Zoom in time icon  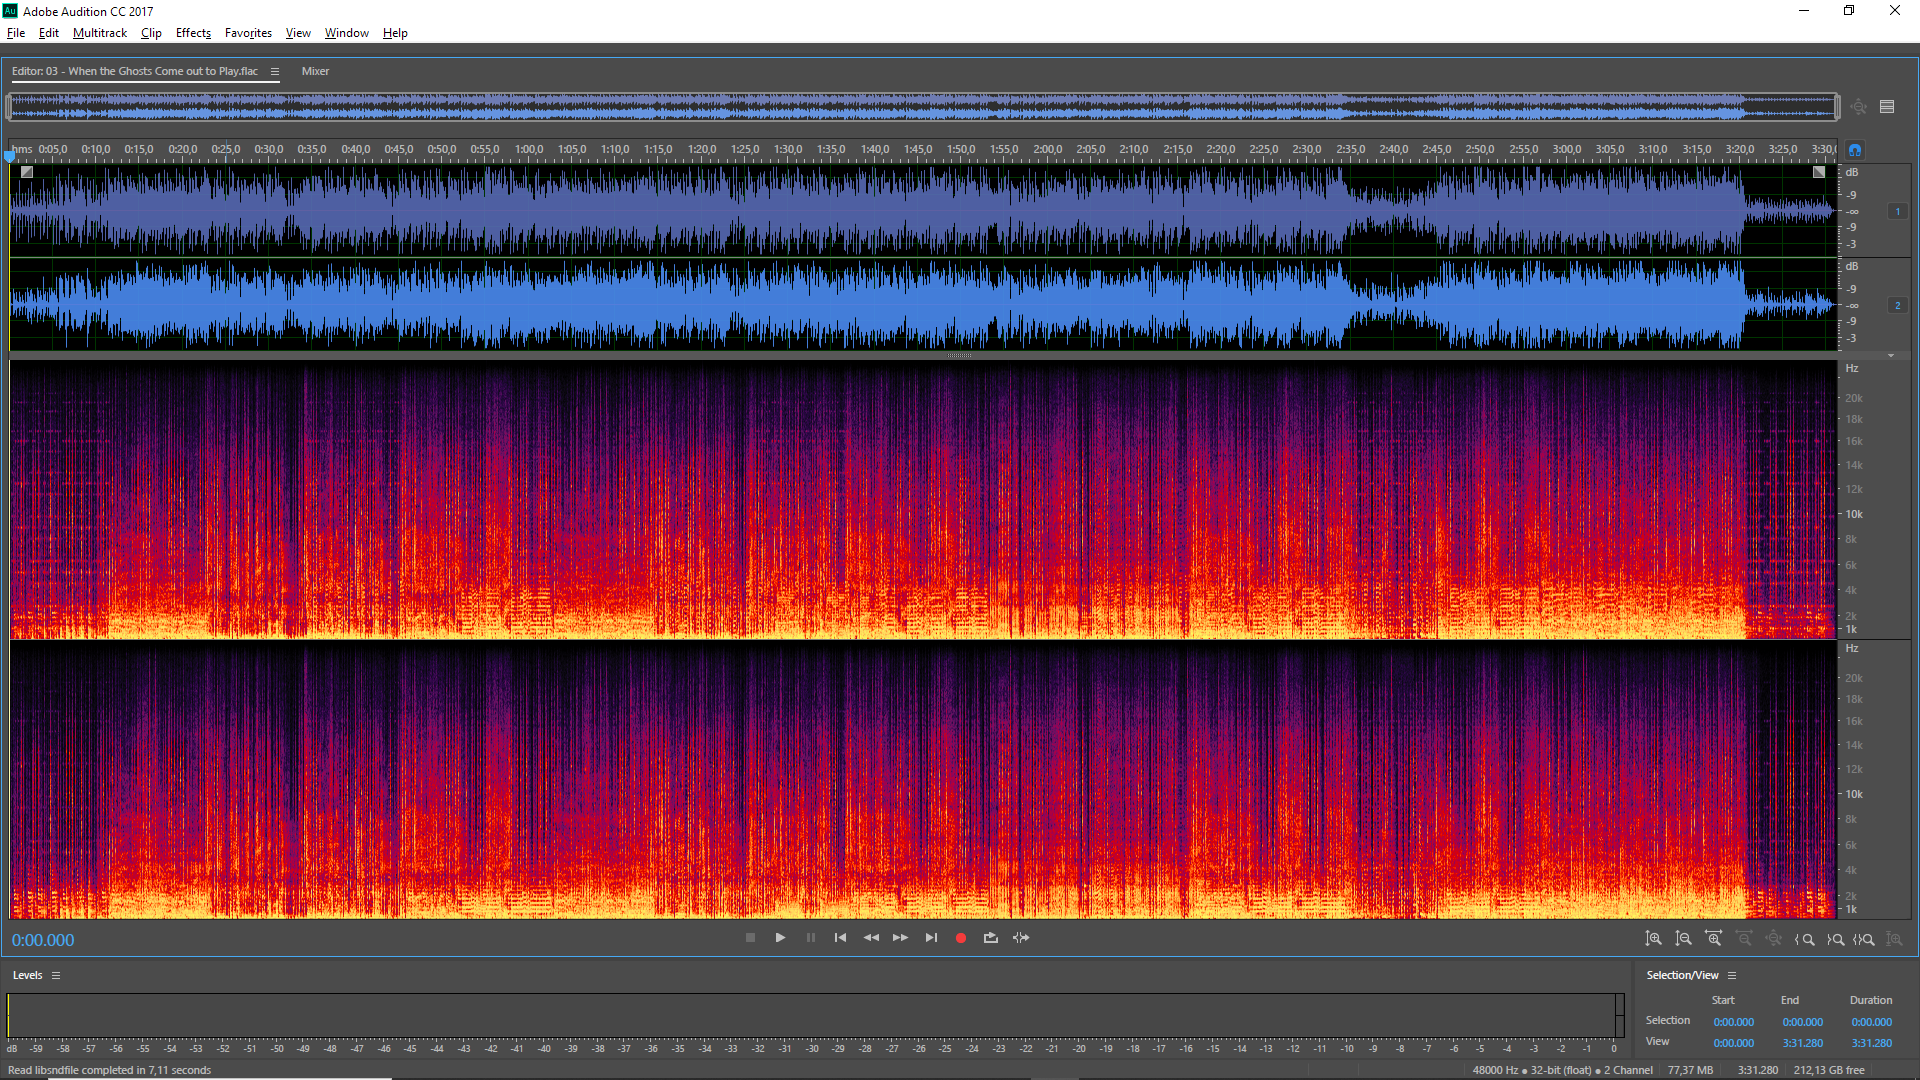[1714, 939]
